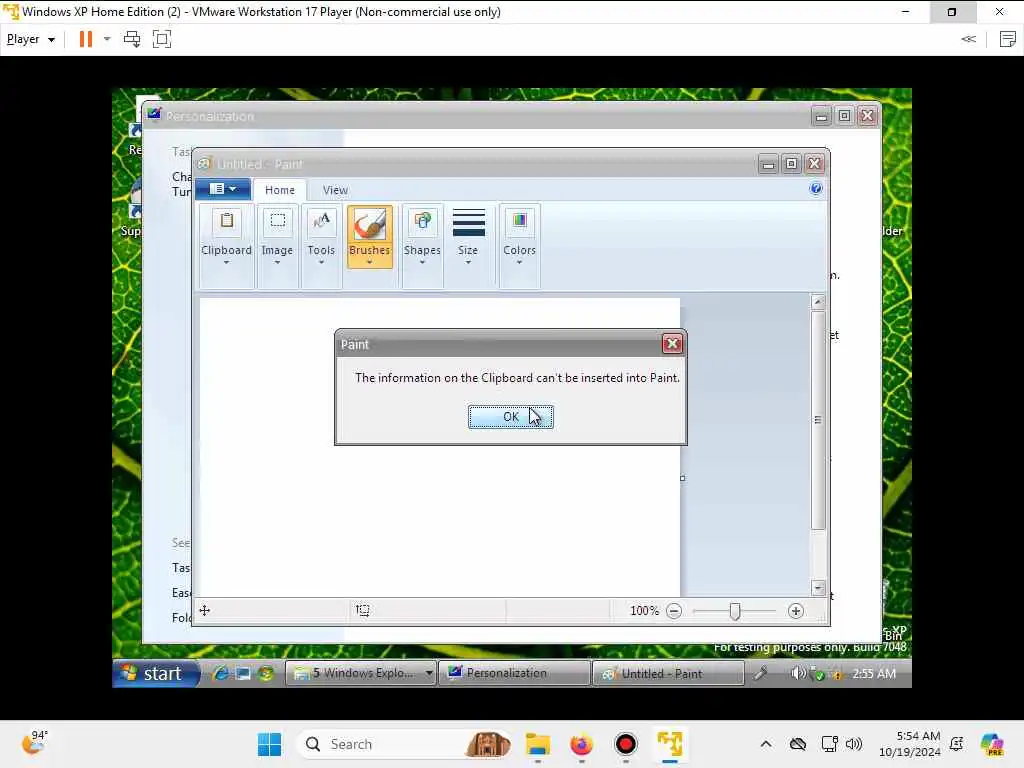This screenshot has width=1024, height=768.
Task: Send Ctrl+Alt+Del to the VM
Action: (132, 39)
